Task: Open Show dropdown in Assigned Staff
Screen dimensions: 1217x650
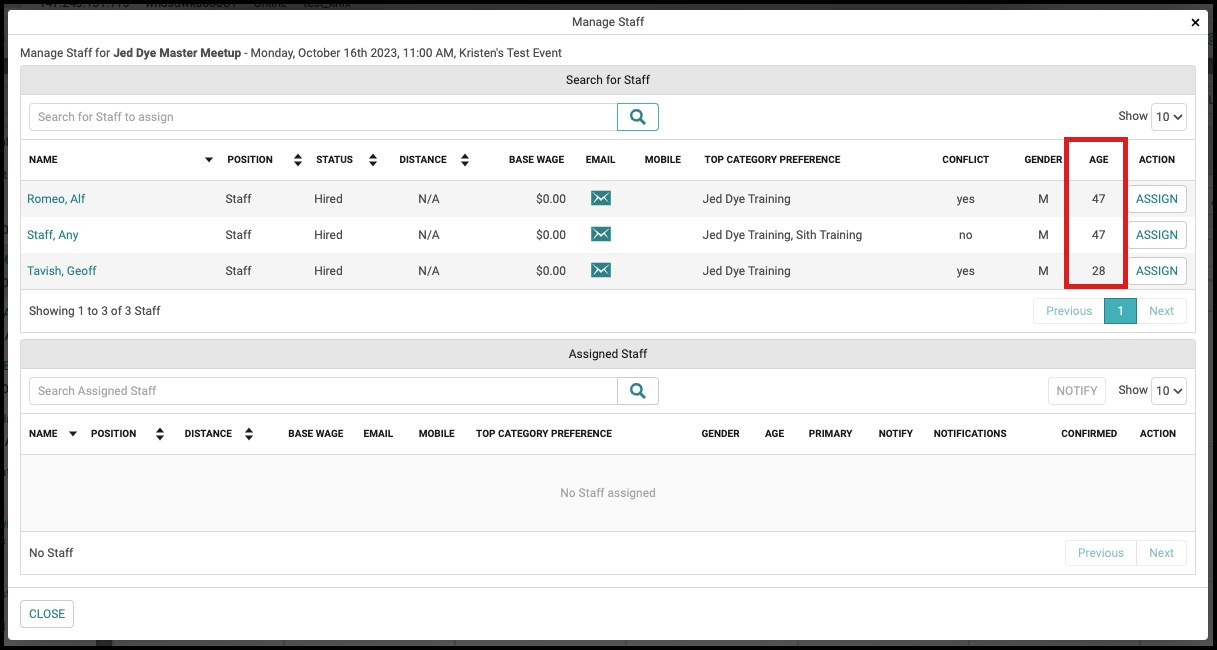Action: point(1169,391)
